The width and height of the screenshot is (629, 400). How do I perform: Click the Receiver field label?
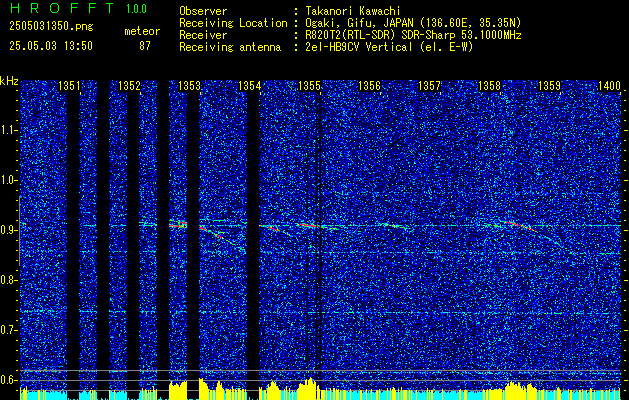pos(203,35)
